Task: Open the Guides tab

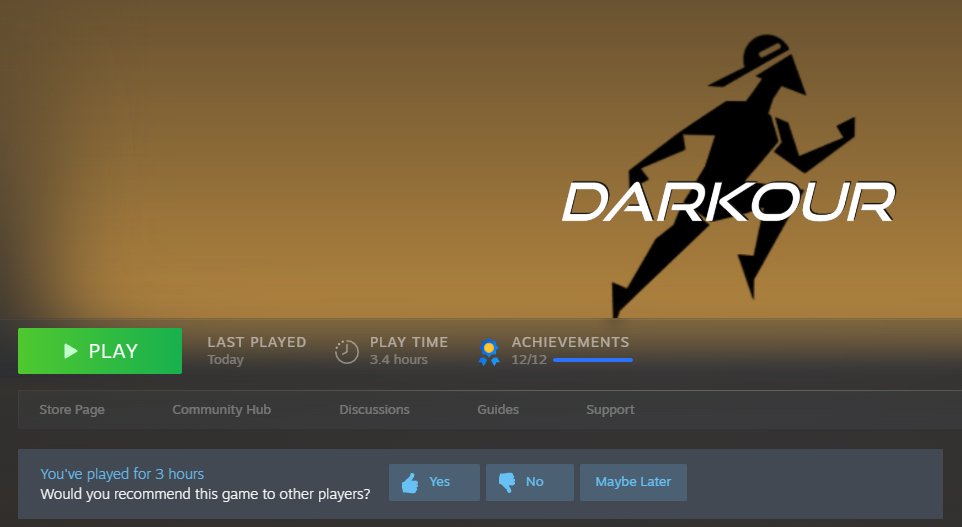Action: click(x=498, y=409)
